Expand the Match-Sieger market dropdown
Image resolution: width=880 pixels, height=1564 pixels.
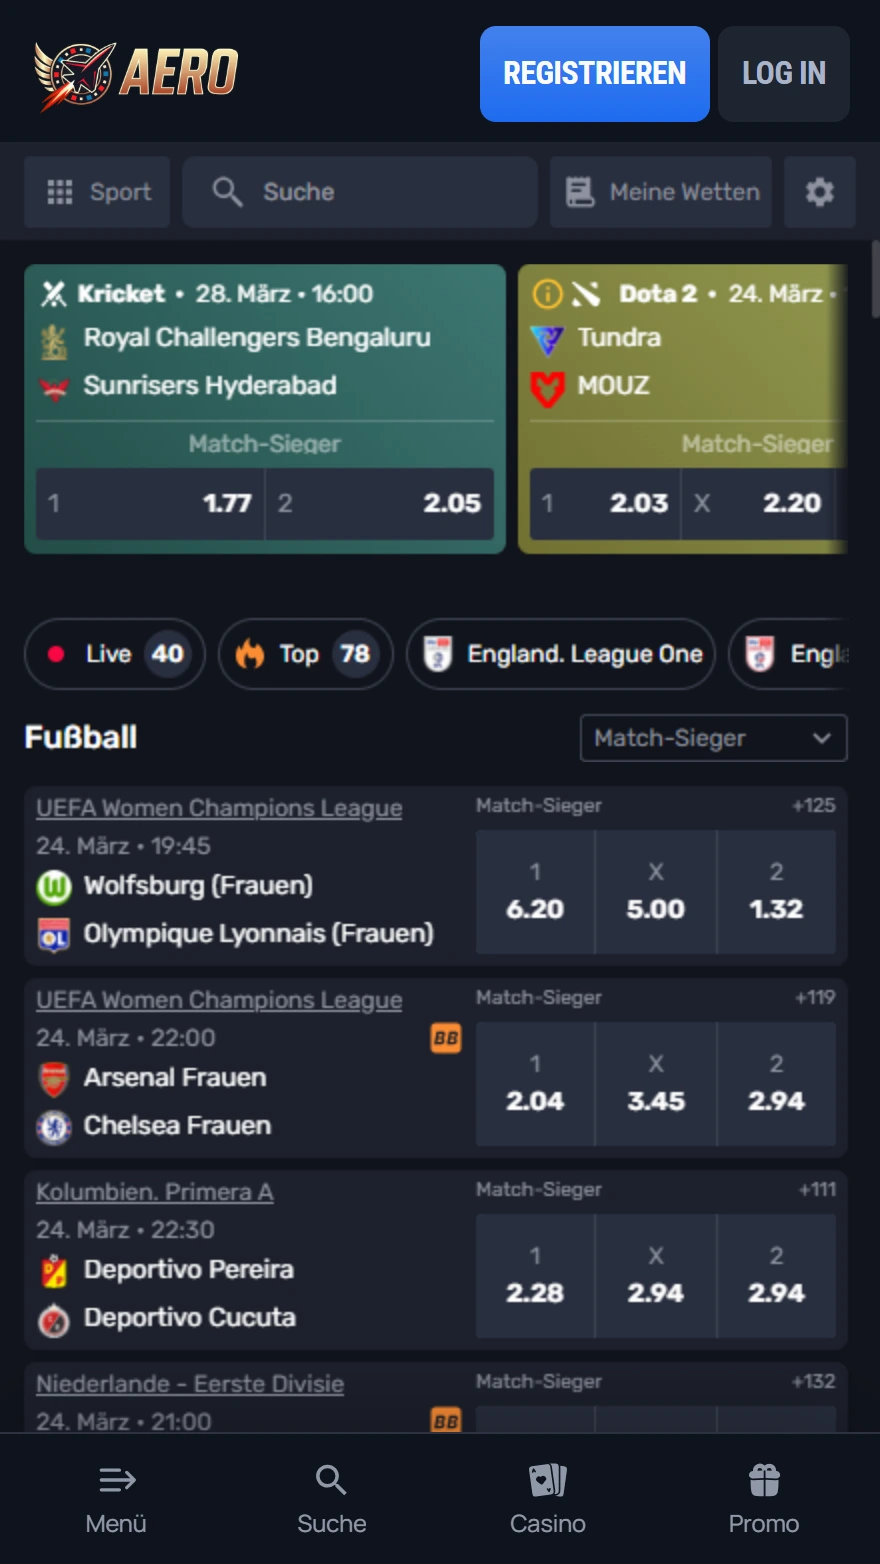pos(713,738)
